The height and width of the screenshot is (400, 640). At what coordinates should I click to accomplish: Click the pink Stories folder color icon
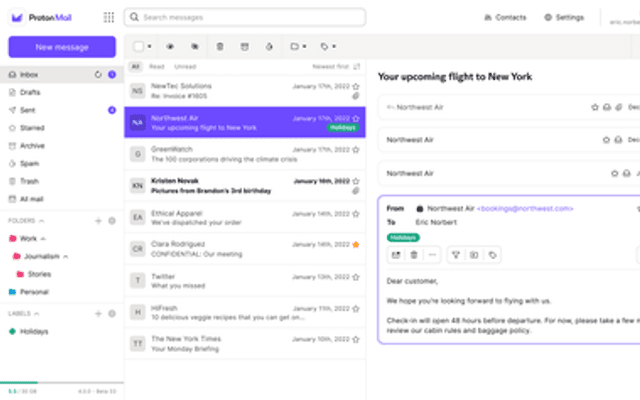pyautogui.click(x=20, y=274)
